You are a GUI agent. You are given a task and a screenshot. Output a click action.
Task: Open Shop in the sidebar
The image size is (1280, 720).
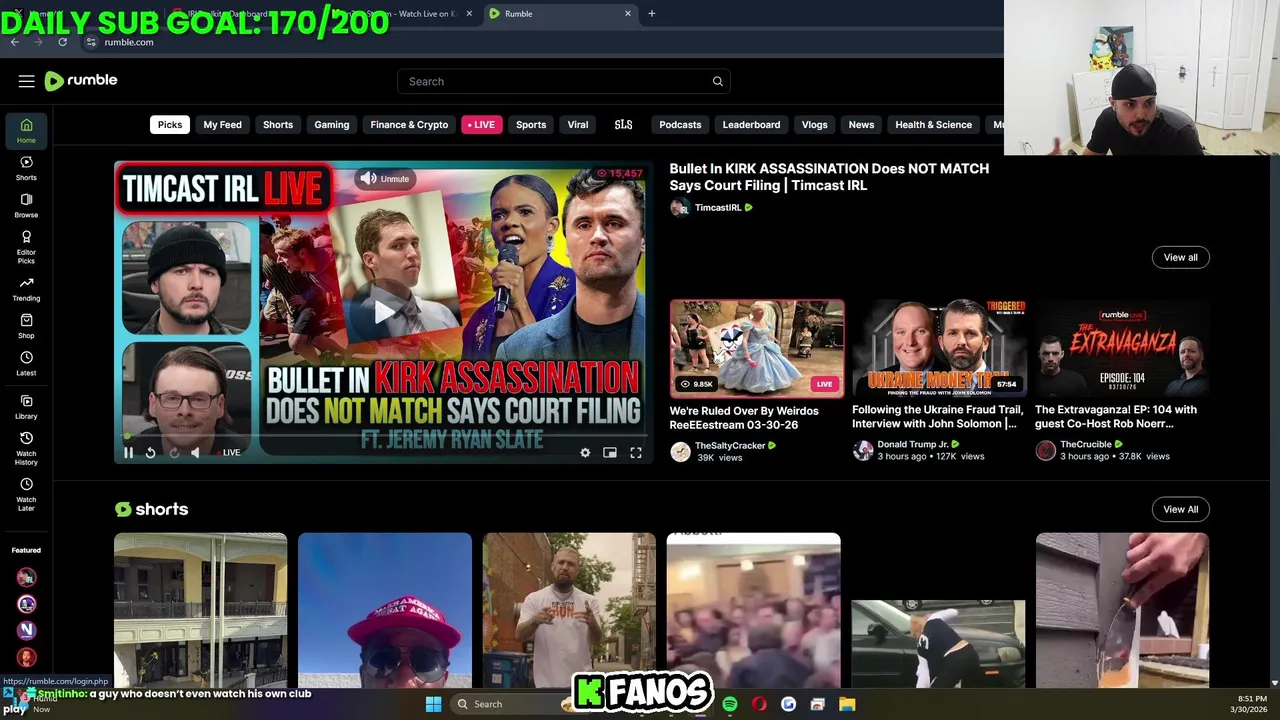(x=26, y=327)
